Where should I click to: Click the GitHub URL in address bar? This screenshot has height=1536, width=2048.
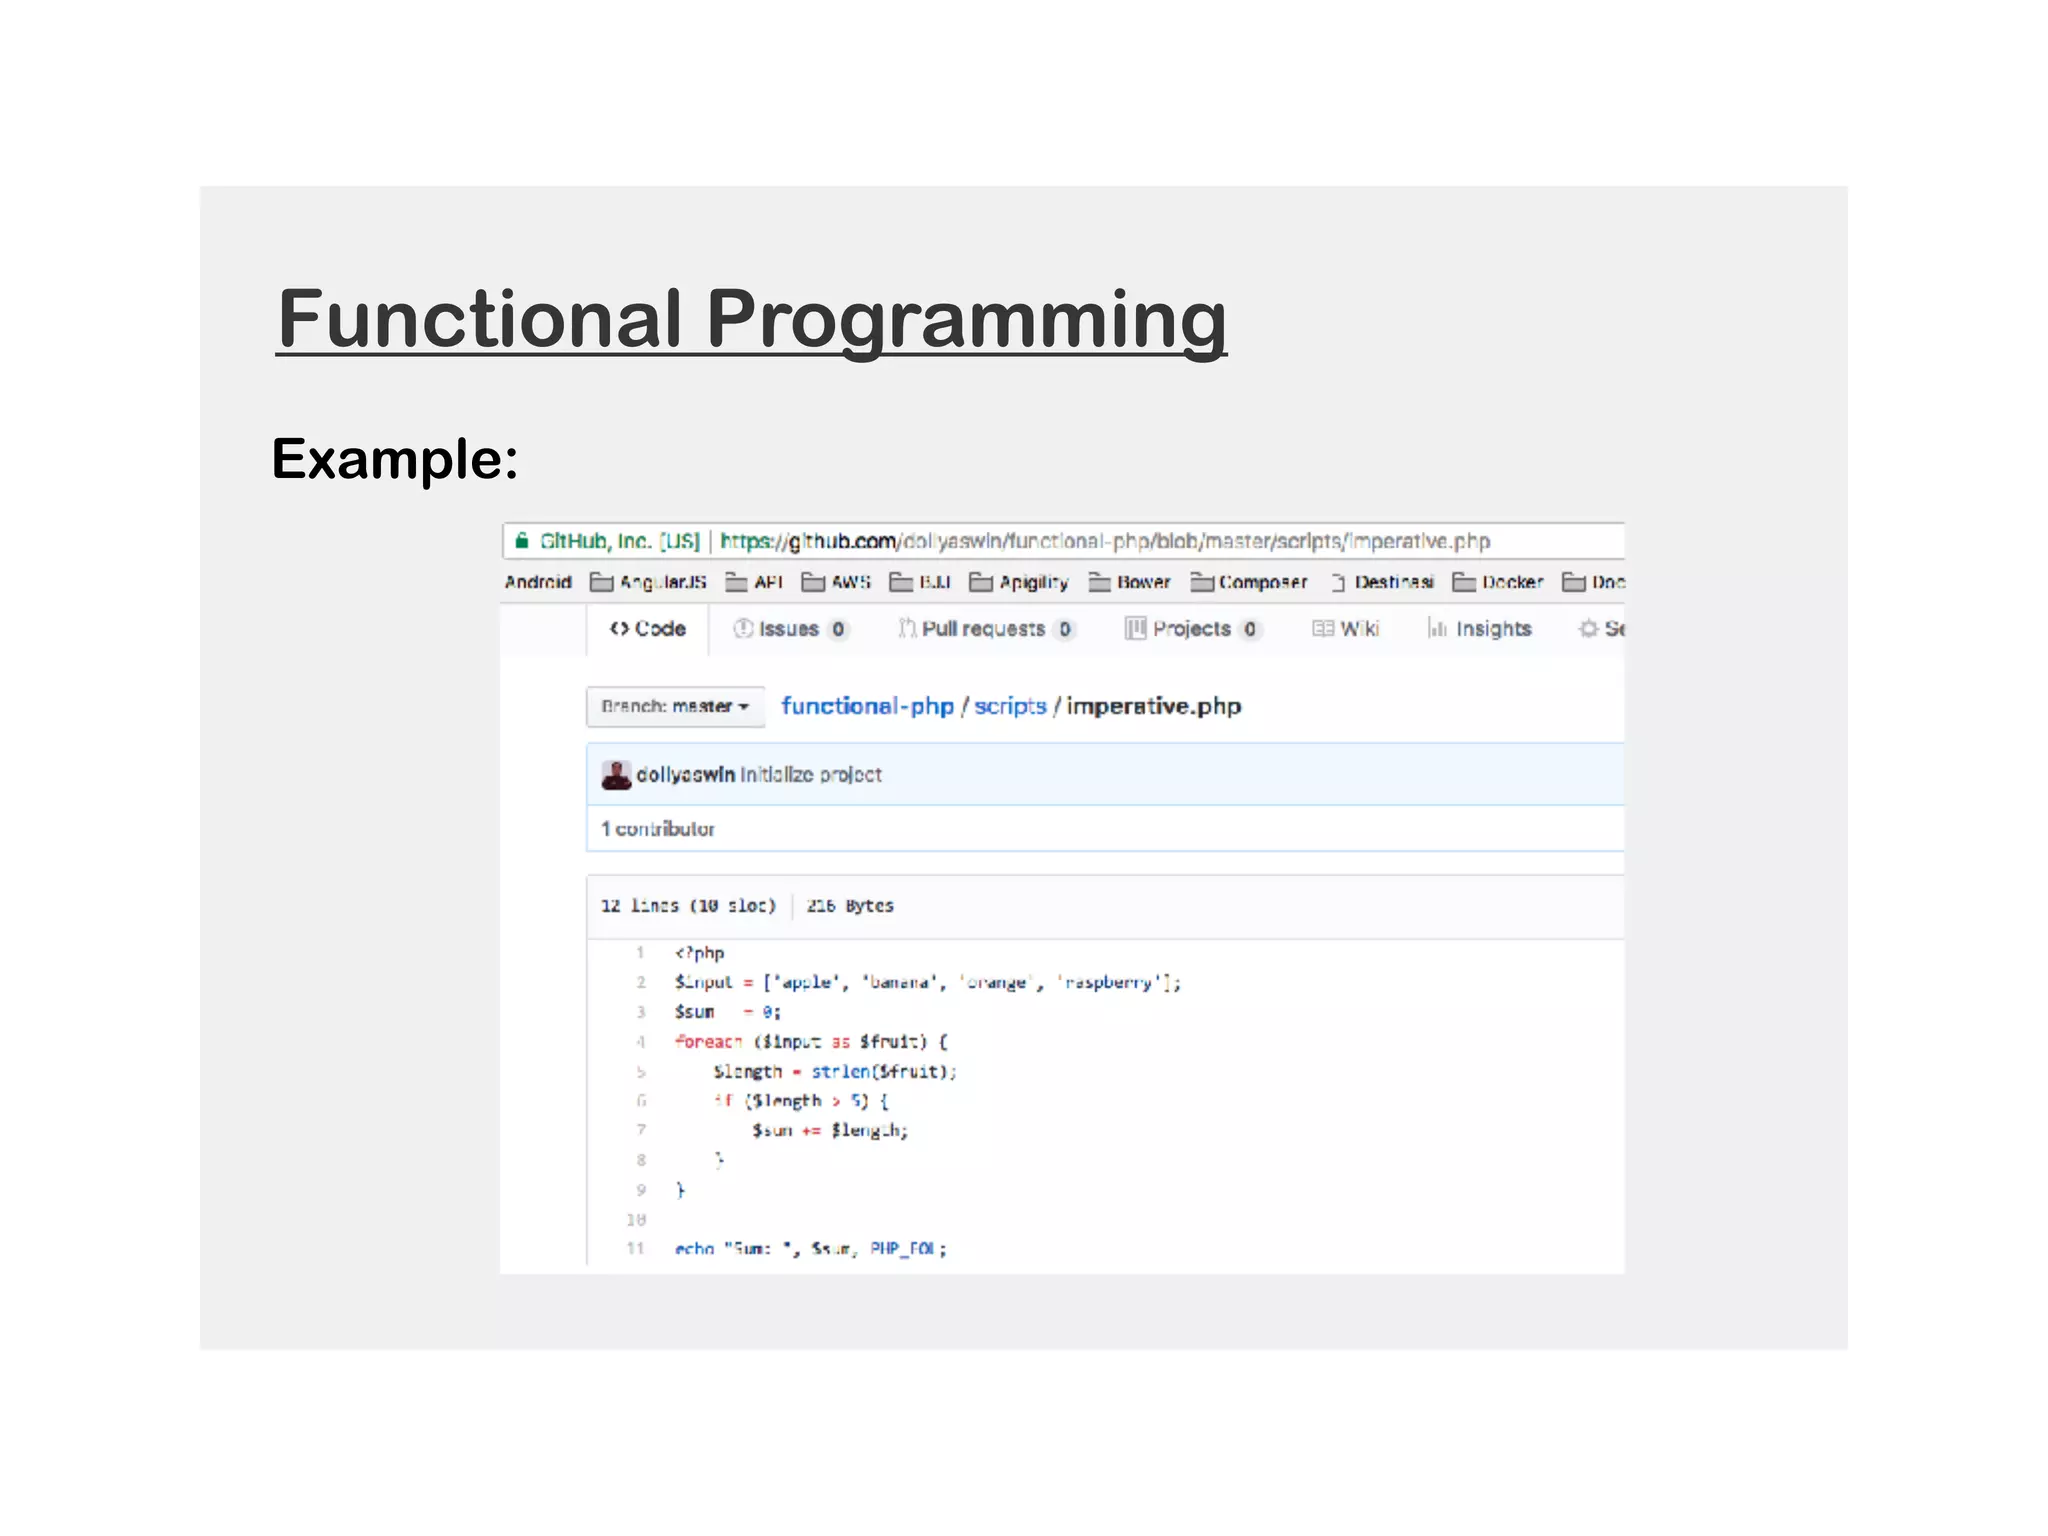1105,541
